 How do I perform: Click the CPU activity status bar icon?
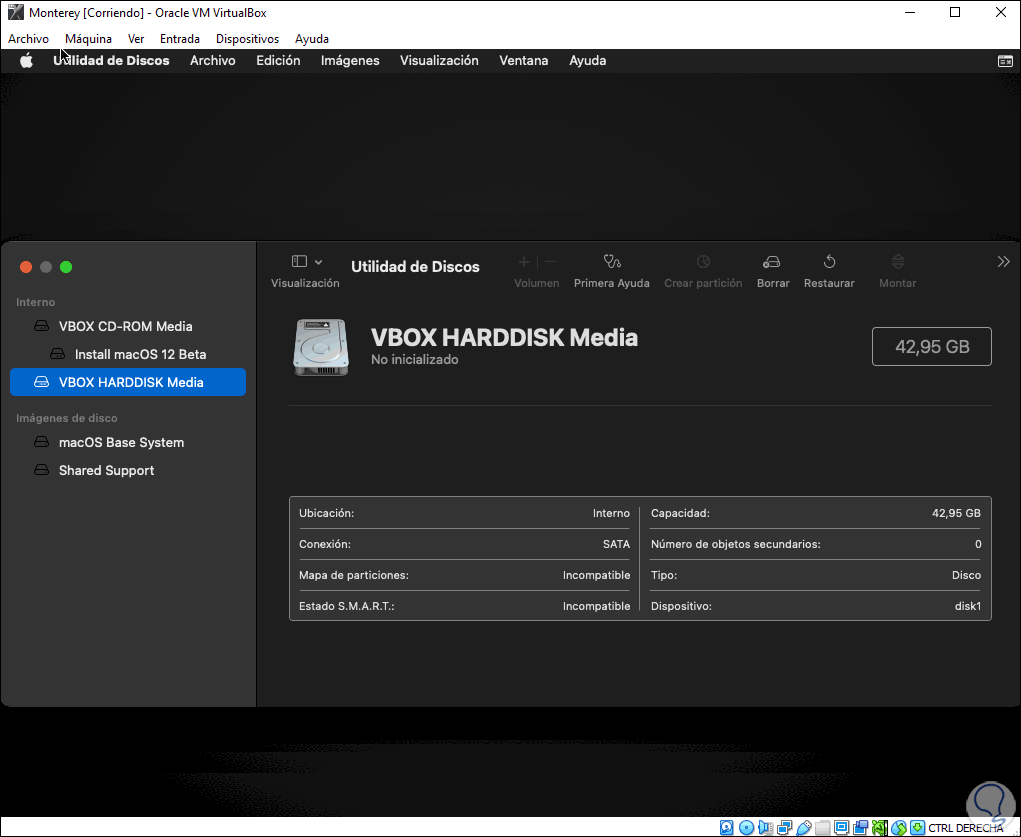880,828
